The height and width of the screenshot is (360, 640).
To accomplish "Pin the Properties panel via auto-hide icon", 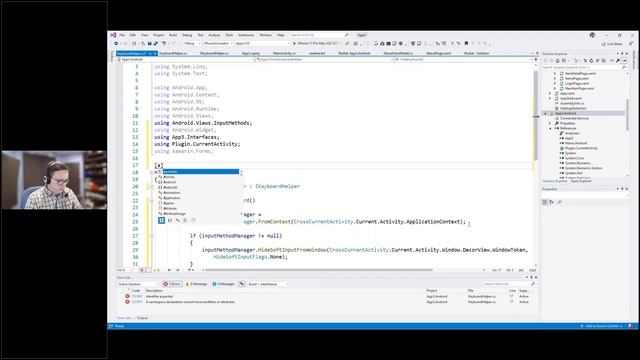I will click(622, 189).
